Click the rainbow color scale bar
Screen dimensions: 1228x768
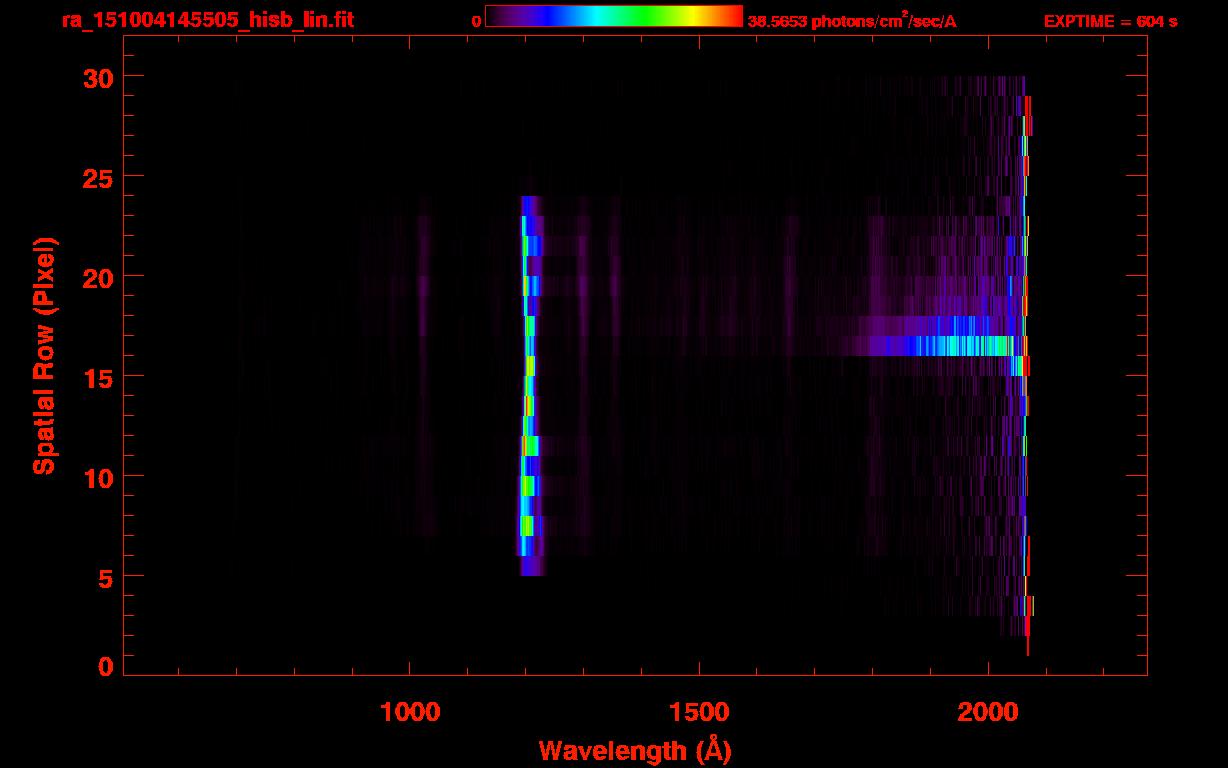tap(614, 17)
